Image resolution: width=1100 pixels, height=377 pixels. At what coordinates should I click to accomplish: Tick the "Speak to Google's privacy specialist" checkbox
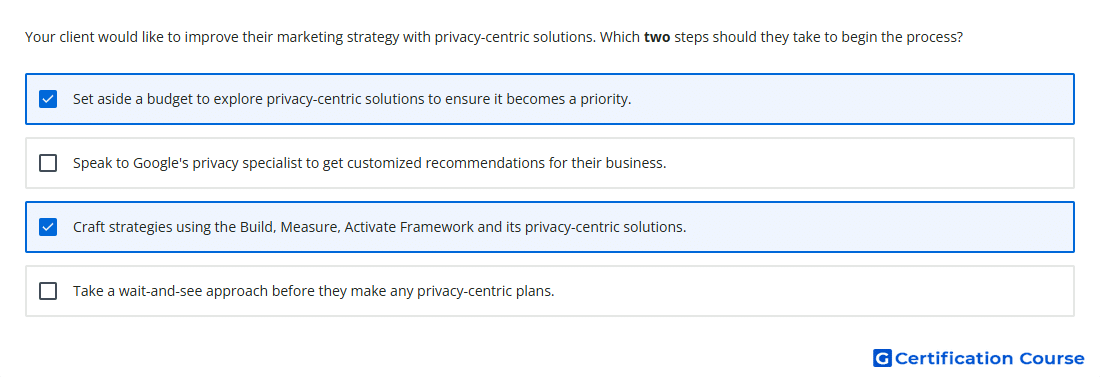click(x=48, y=163)
